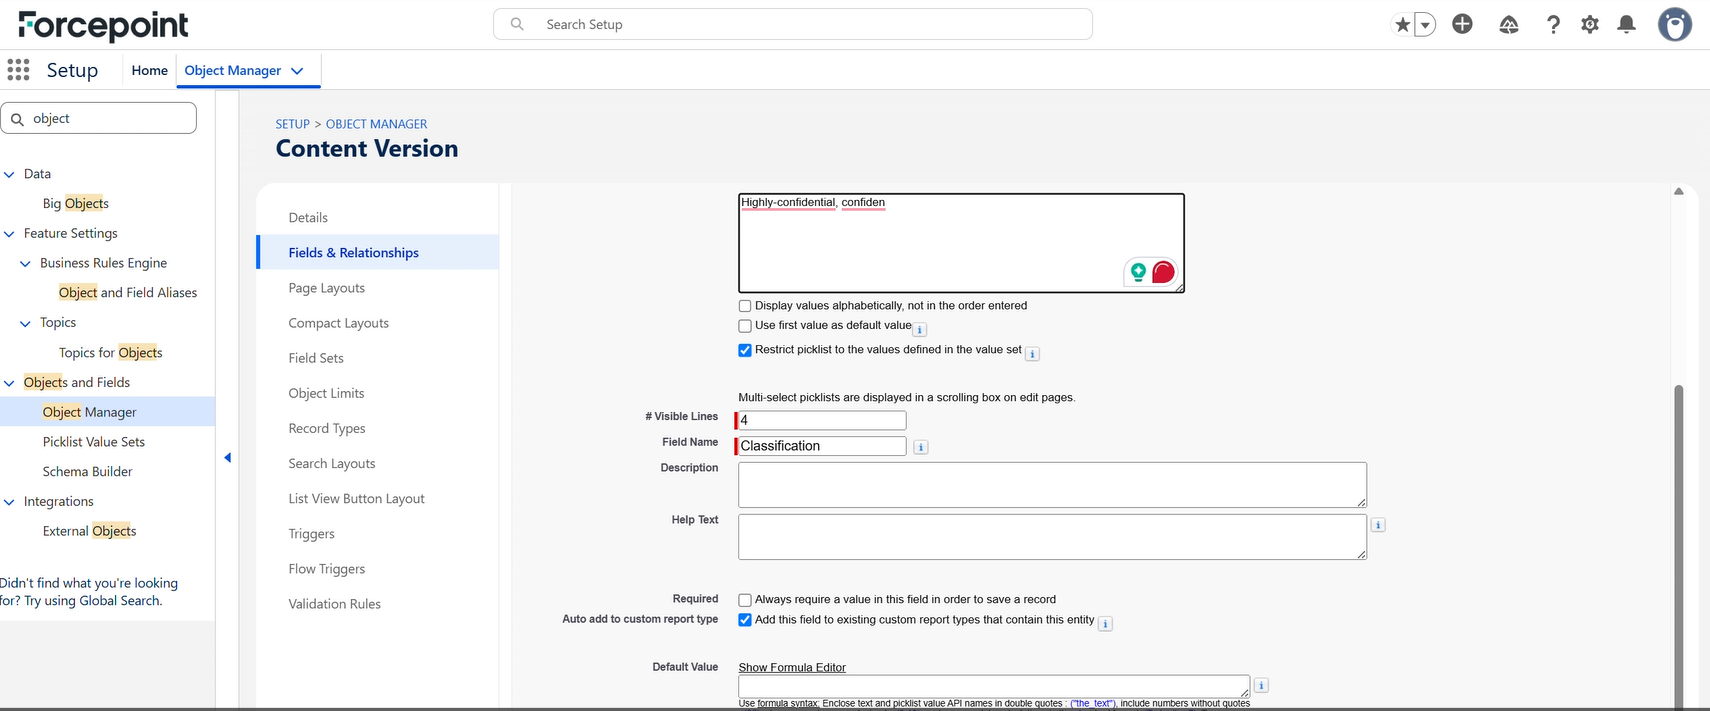This screenshot has width=1710, height=711.
Task: Select the Object Manager tab
Action: pos(232,70)
